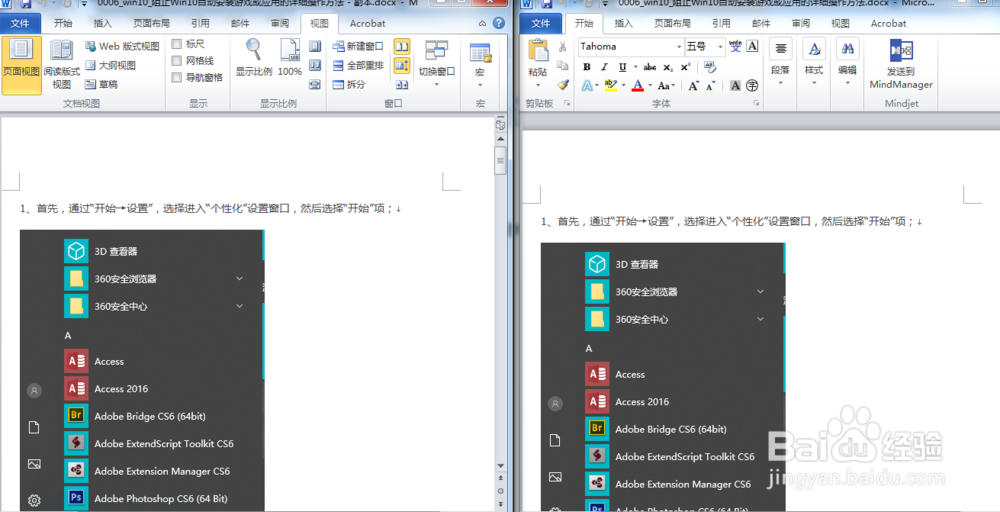Image resolution: width=1000 pixels, height=512 pixels.
Task: Click the Shrink Font icon
Action: [710, 85]
